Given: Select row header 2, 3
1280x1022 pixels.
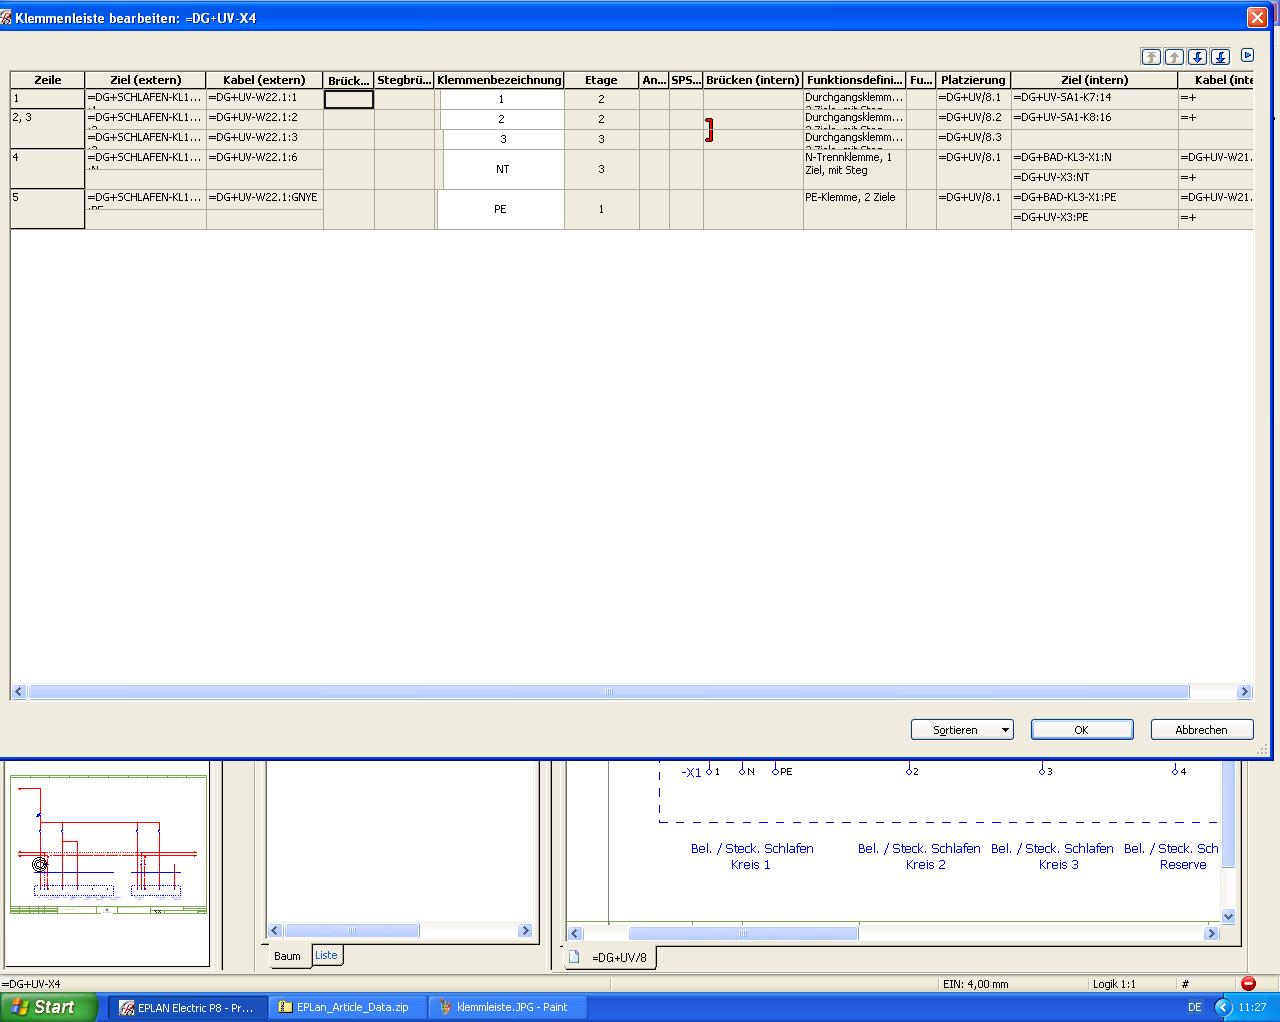Looking at the screenshot, I should [x=48, y=129].
